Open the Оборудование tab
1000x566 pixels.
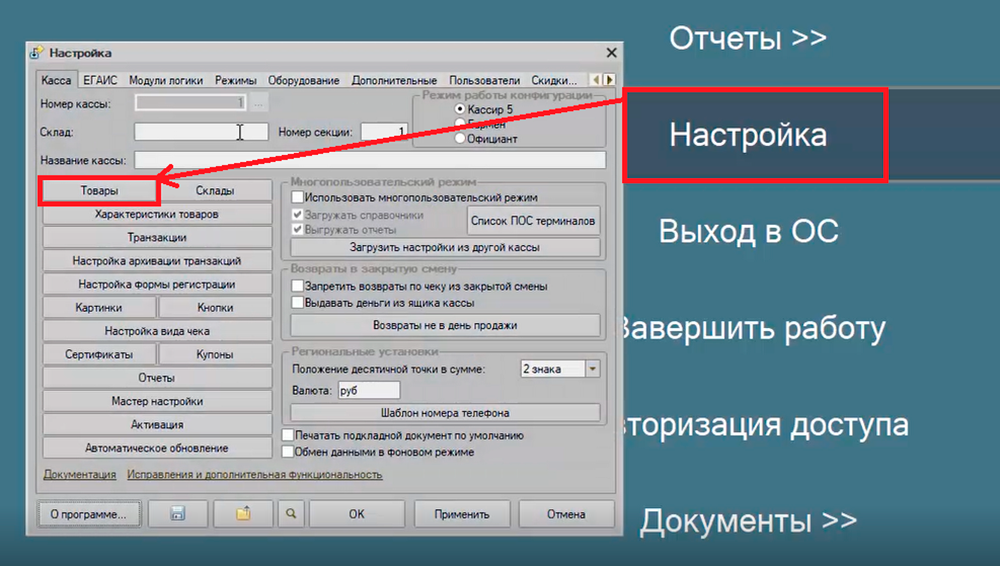[x=302, y=80]
